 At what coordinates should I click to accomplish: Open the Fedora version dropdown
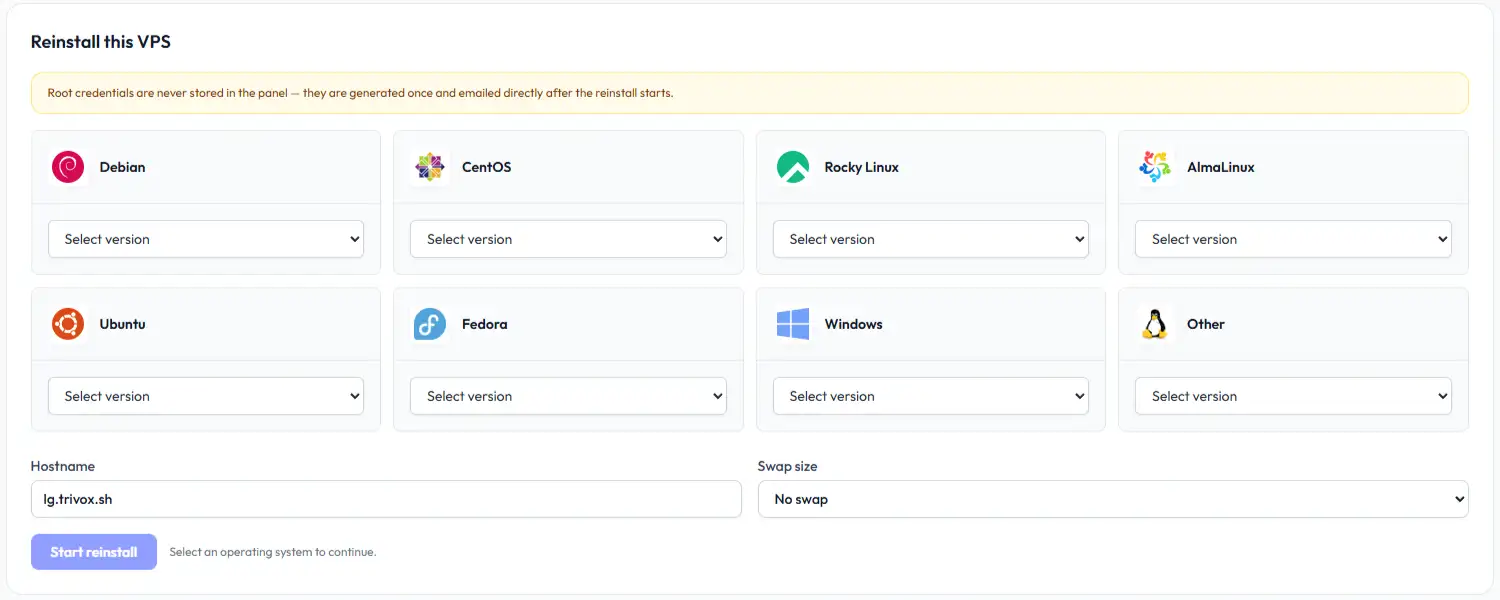pos(568,396)
